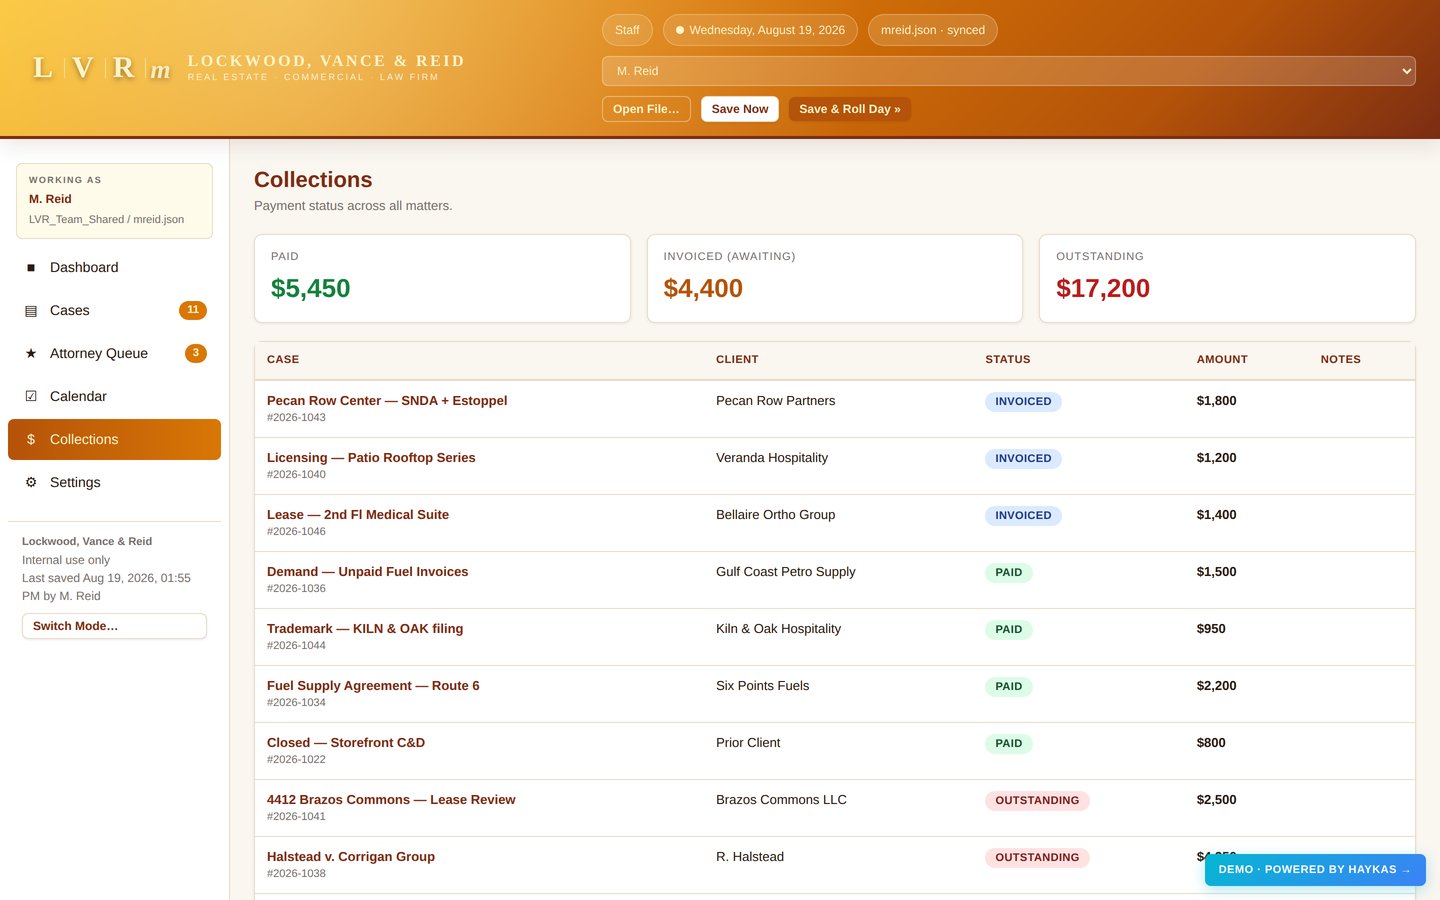Click the LVRm firm logo
Viewport: 1440px width, 900px height.
(x=102, y=68)
